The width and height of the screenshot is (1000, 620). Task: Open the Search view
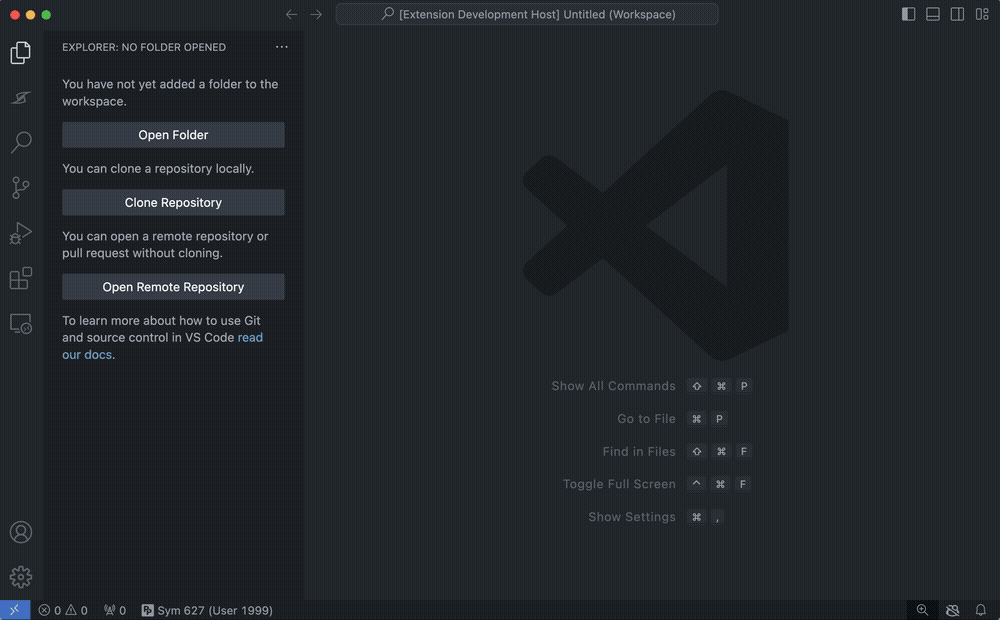pos(20,142)
